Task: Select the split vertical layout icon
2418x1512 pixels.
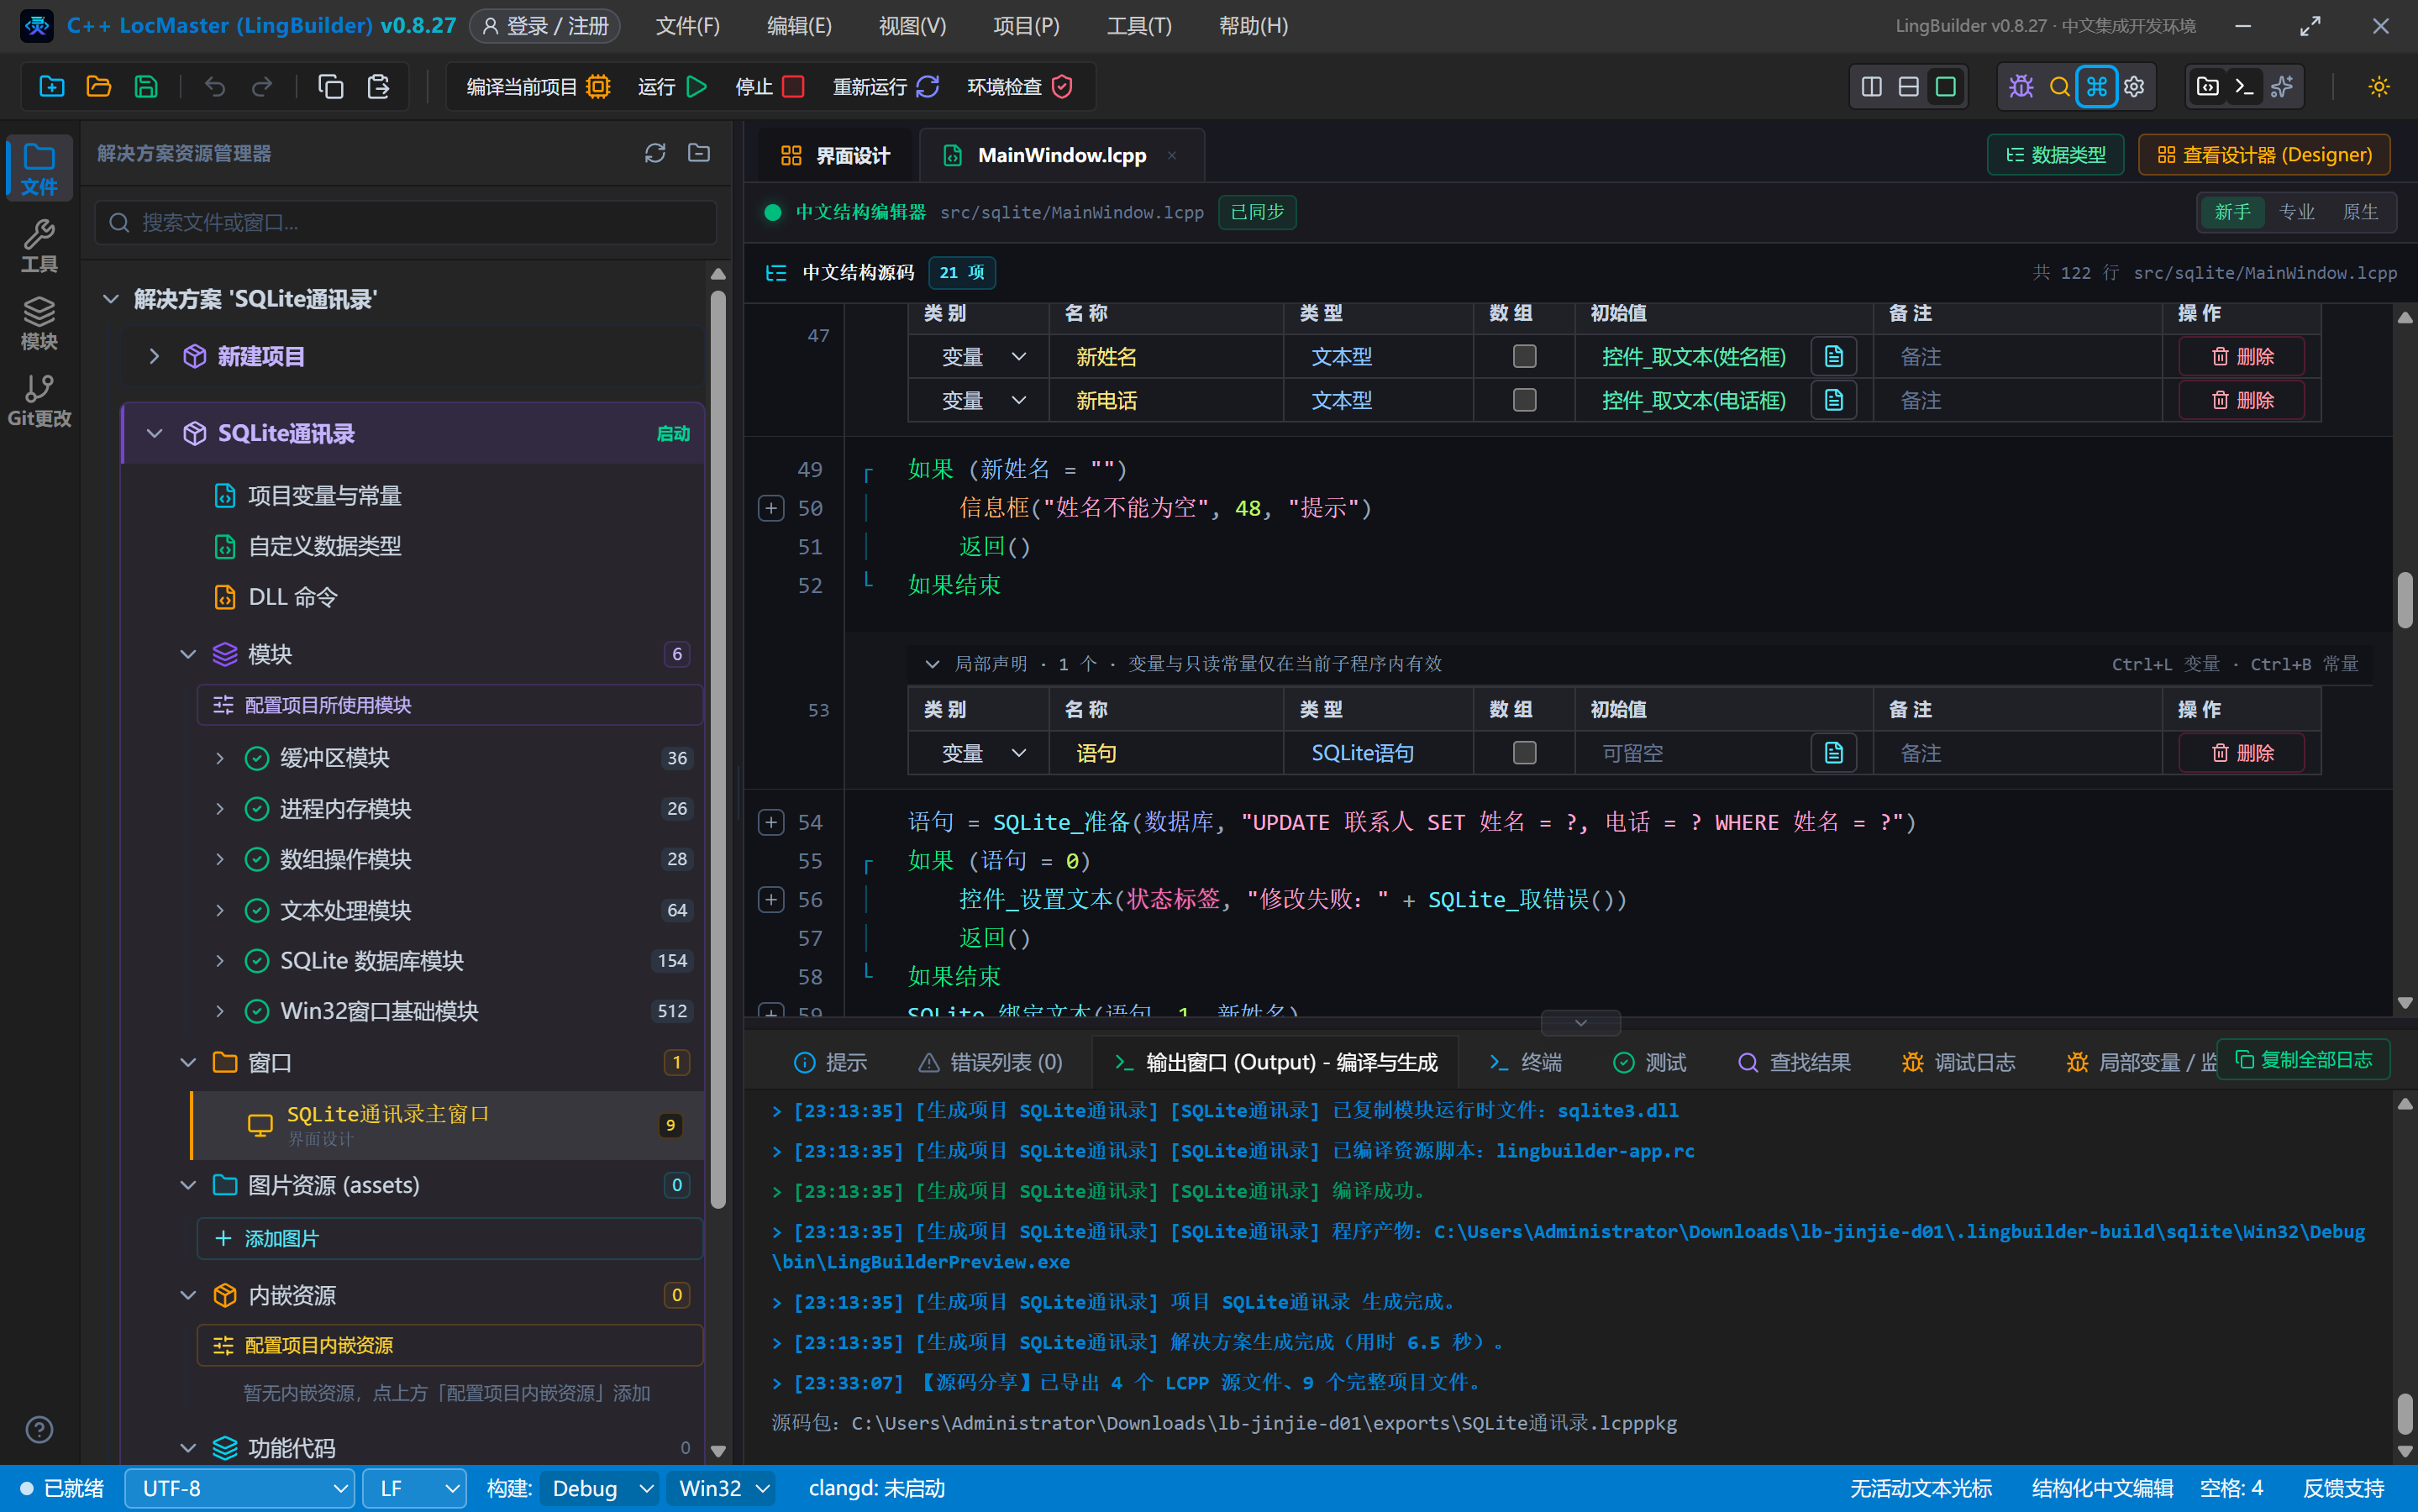Action: [x=1871, y=87]
